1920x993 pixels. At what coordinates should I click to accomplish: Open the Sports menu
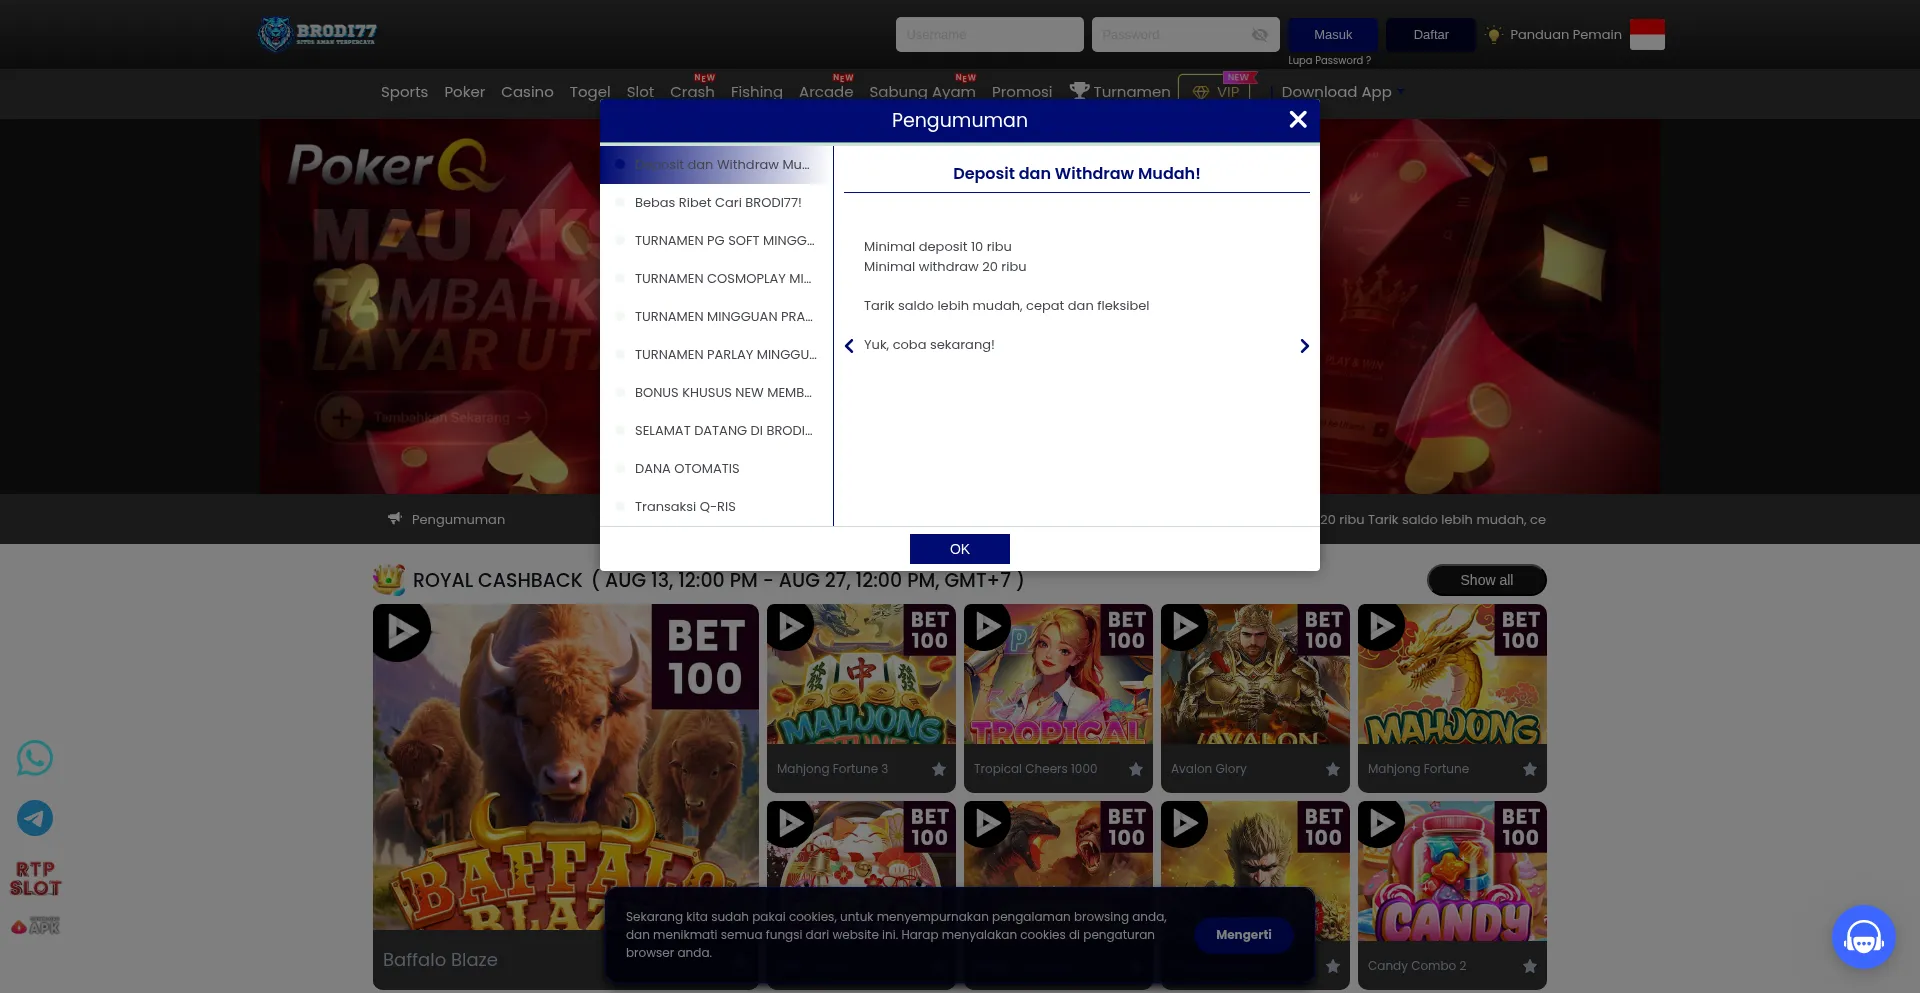[x=404, y=92]
